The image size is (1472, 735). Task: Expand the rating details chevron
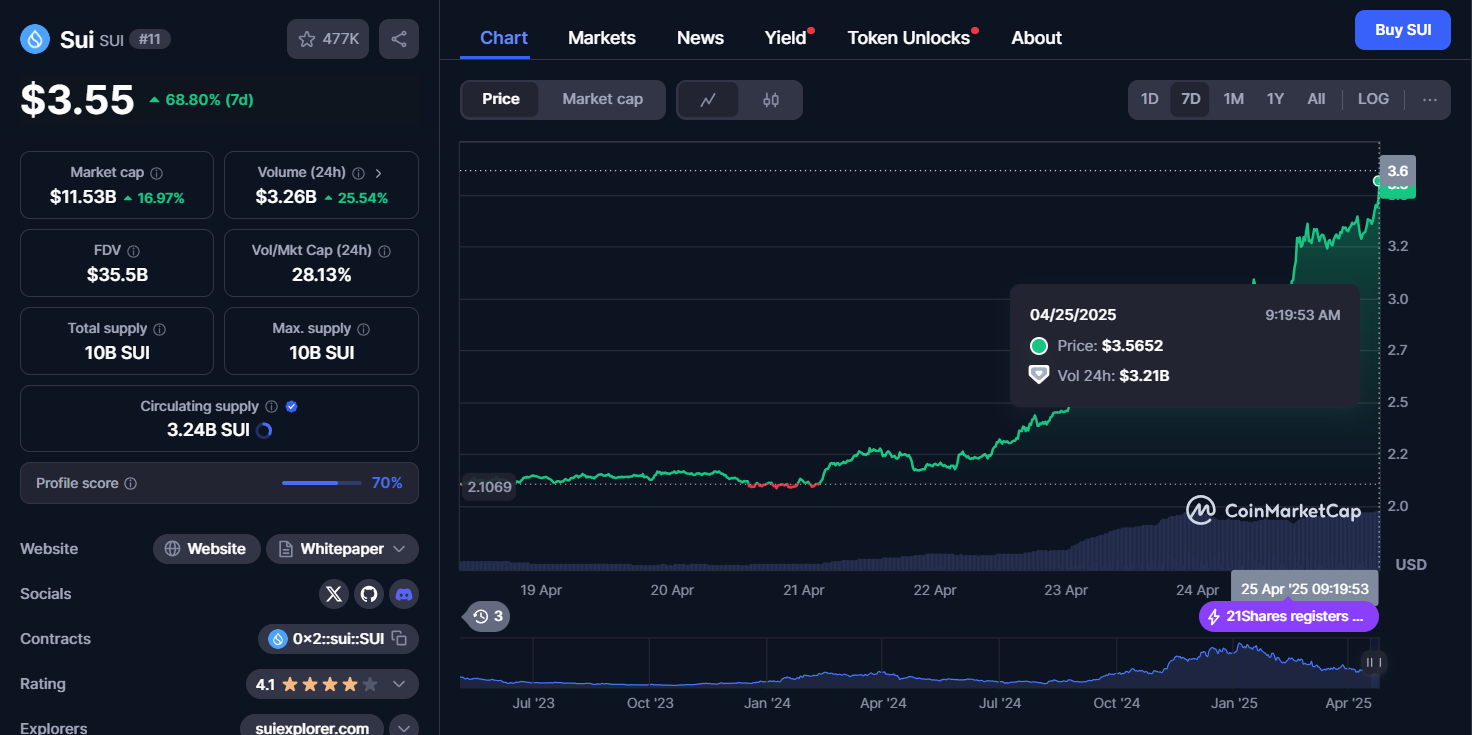(x=399, y=684)
